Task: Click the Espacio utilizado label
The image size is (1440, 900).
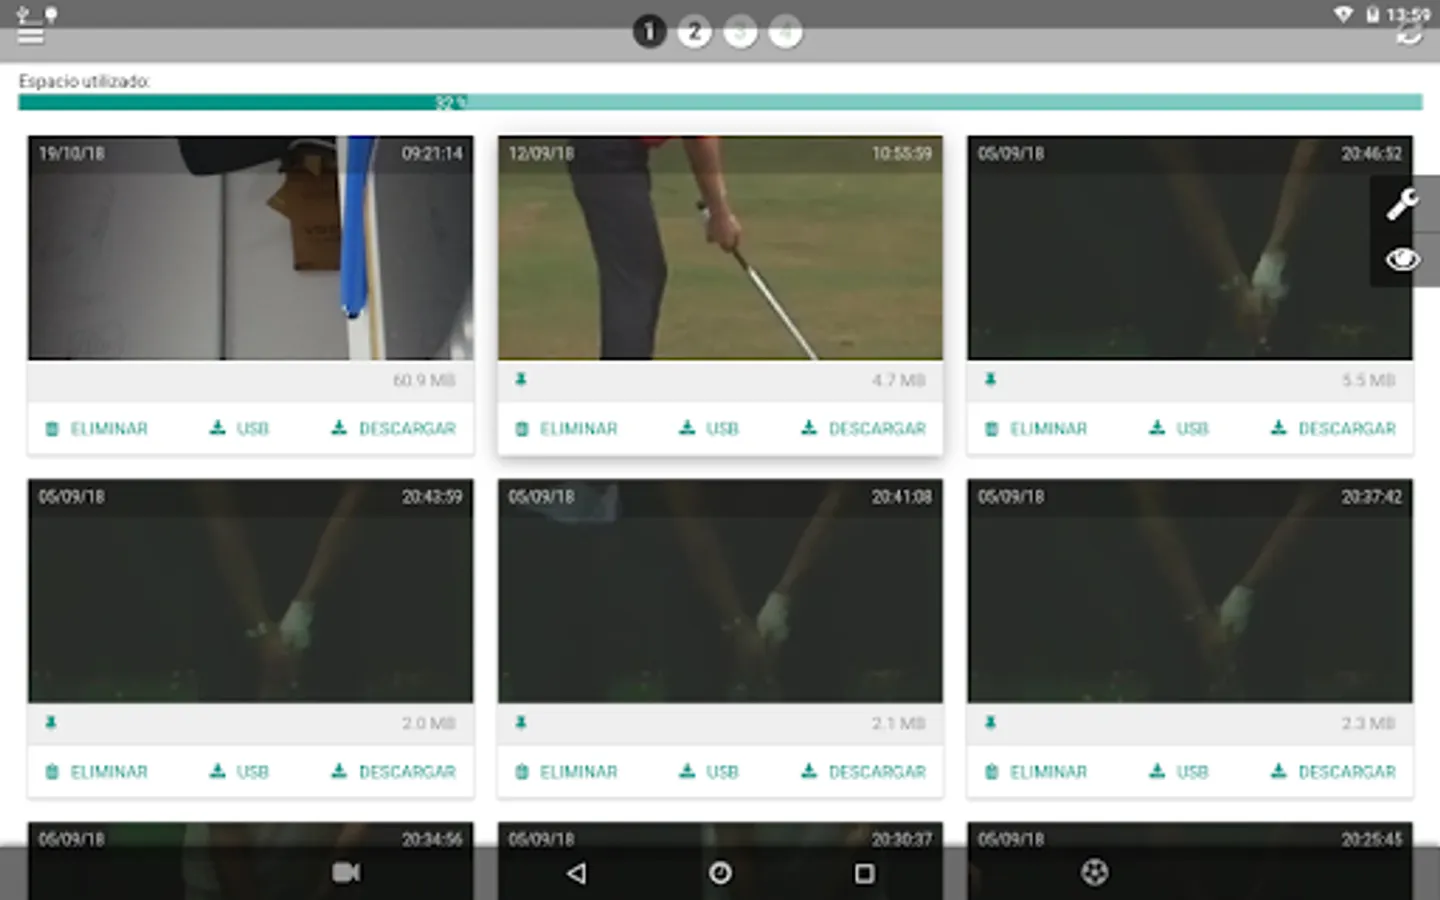Action: click(84, 81)
